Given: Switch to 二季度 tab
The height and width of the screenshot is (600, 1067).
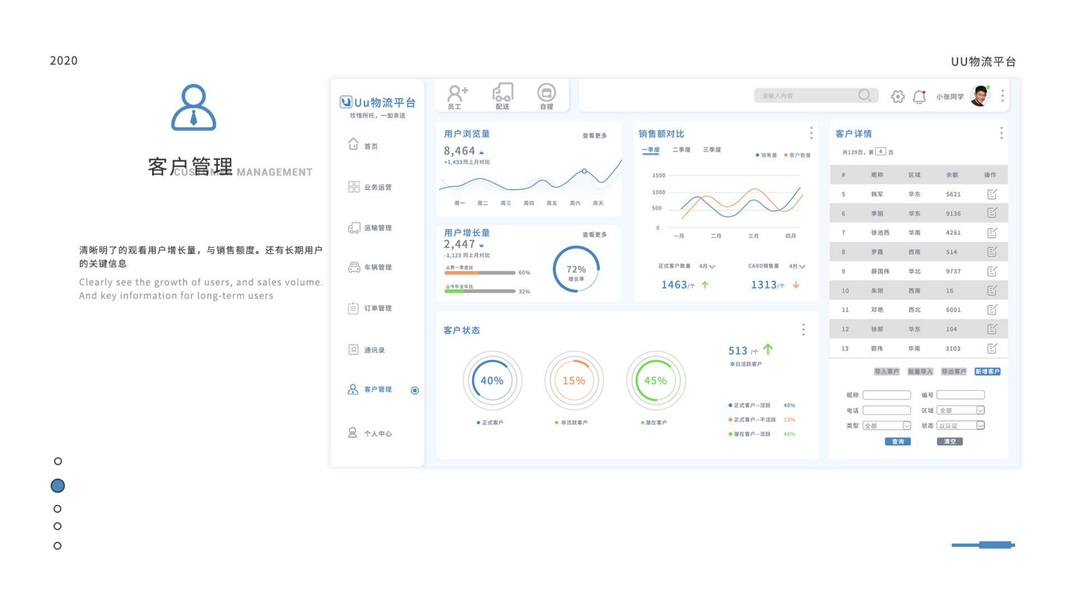Looking at the screenshot, I should click(x=681, y=150).
